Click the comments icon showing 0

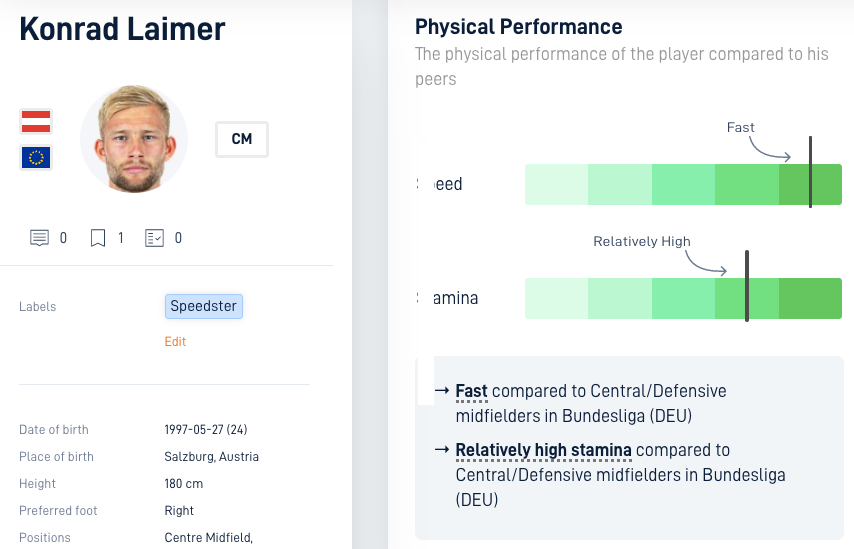tap(39, 238)
